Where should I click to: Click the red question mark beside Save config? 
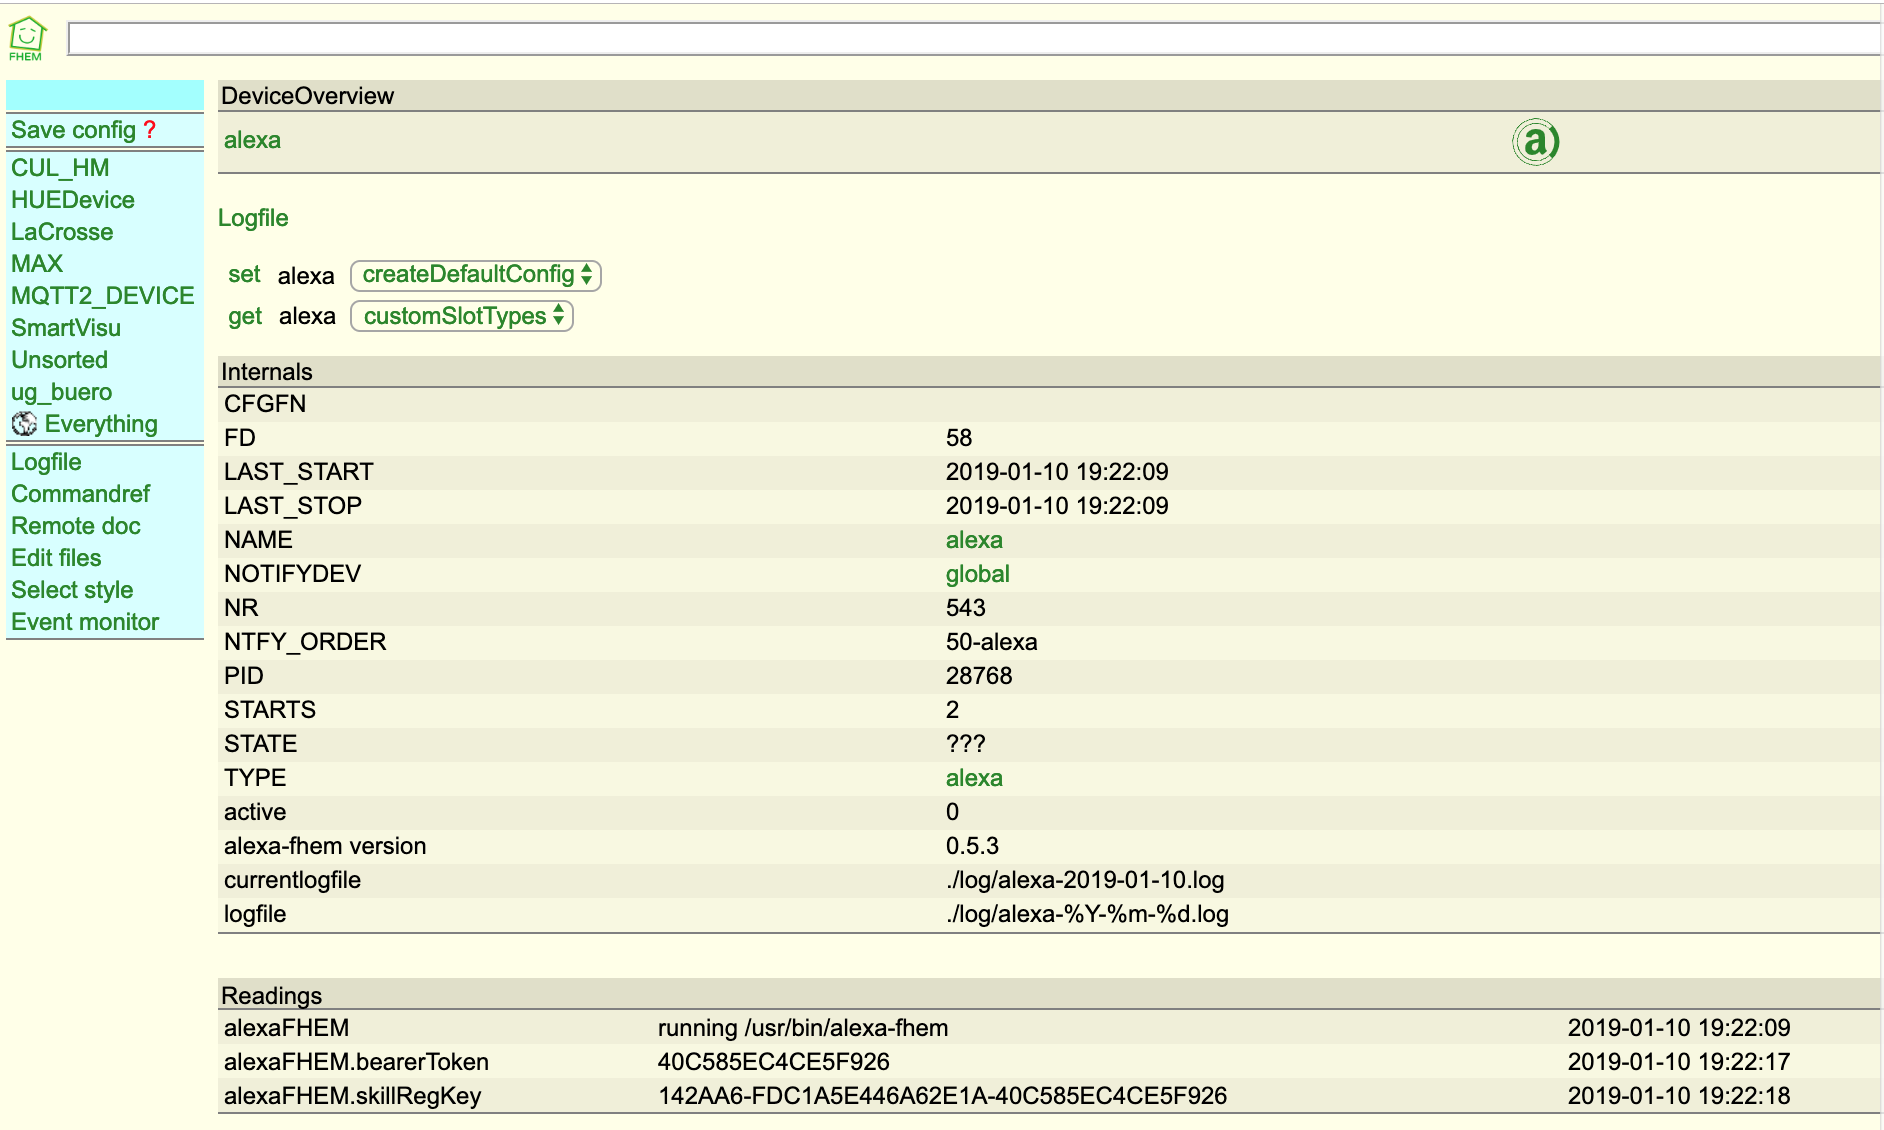tap(149, 130)
